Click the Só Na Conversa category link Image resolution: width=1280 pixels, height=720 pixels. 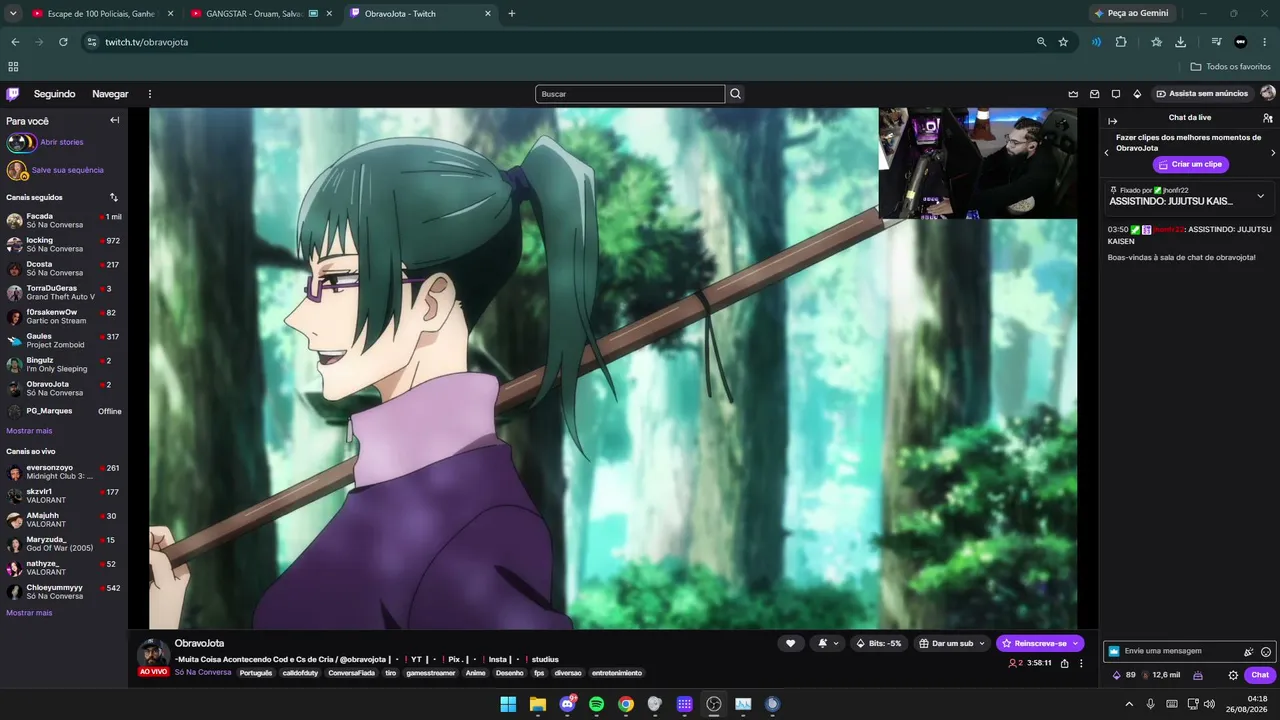point(203,673)
